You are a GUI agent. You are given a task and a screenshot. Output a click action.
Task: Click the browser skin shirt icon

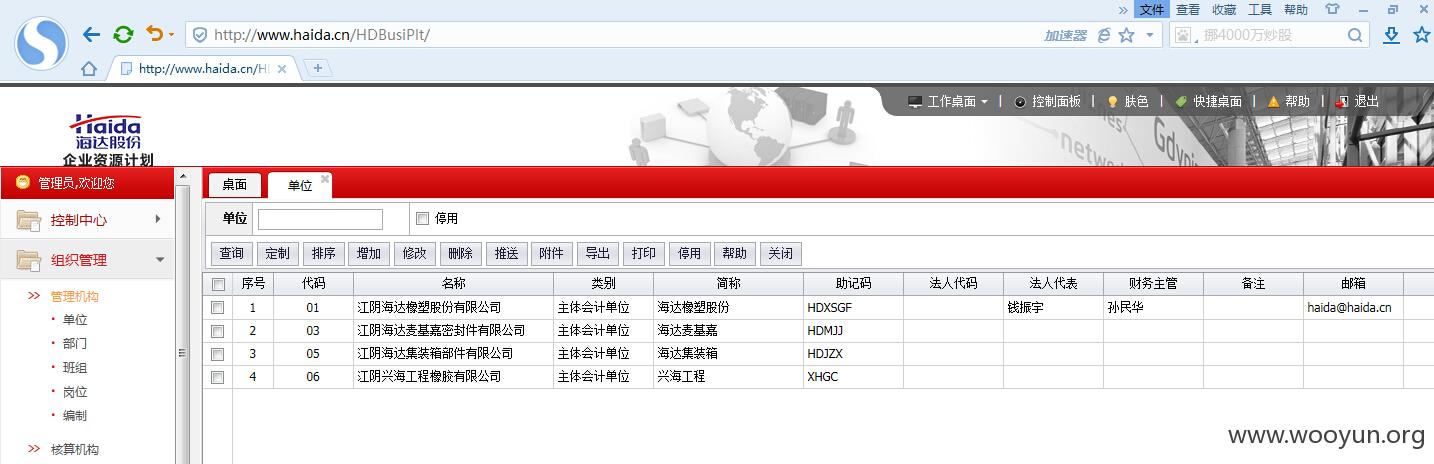tap(1331, 9)
